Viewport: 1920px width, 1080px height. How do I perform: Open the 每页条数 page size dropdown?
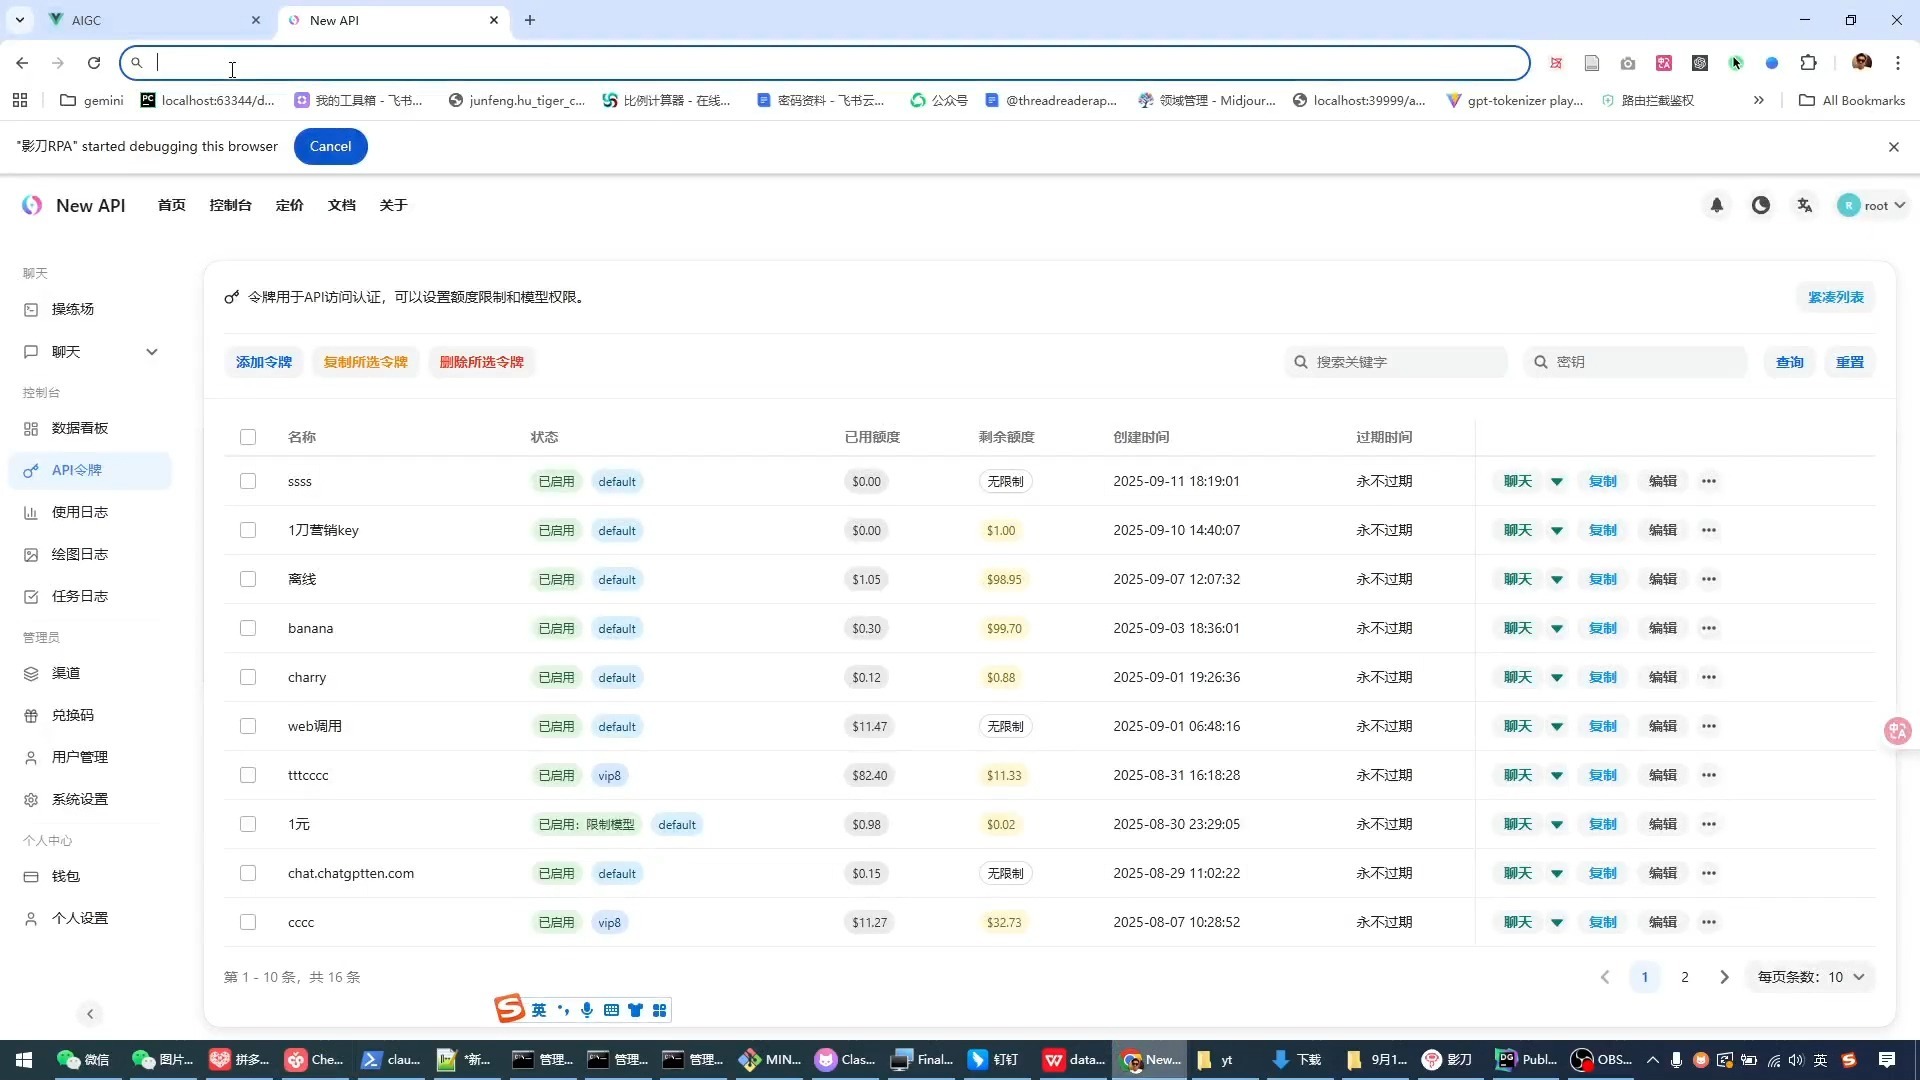coord(1810,977)
